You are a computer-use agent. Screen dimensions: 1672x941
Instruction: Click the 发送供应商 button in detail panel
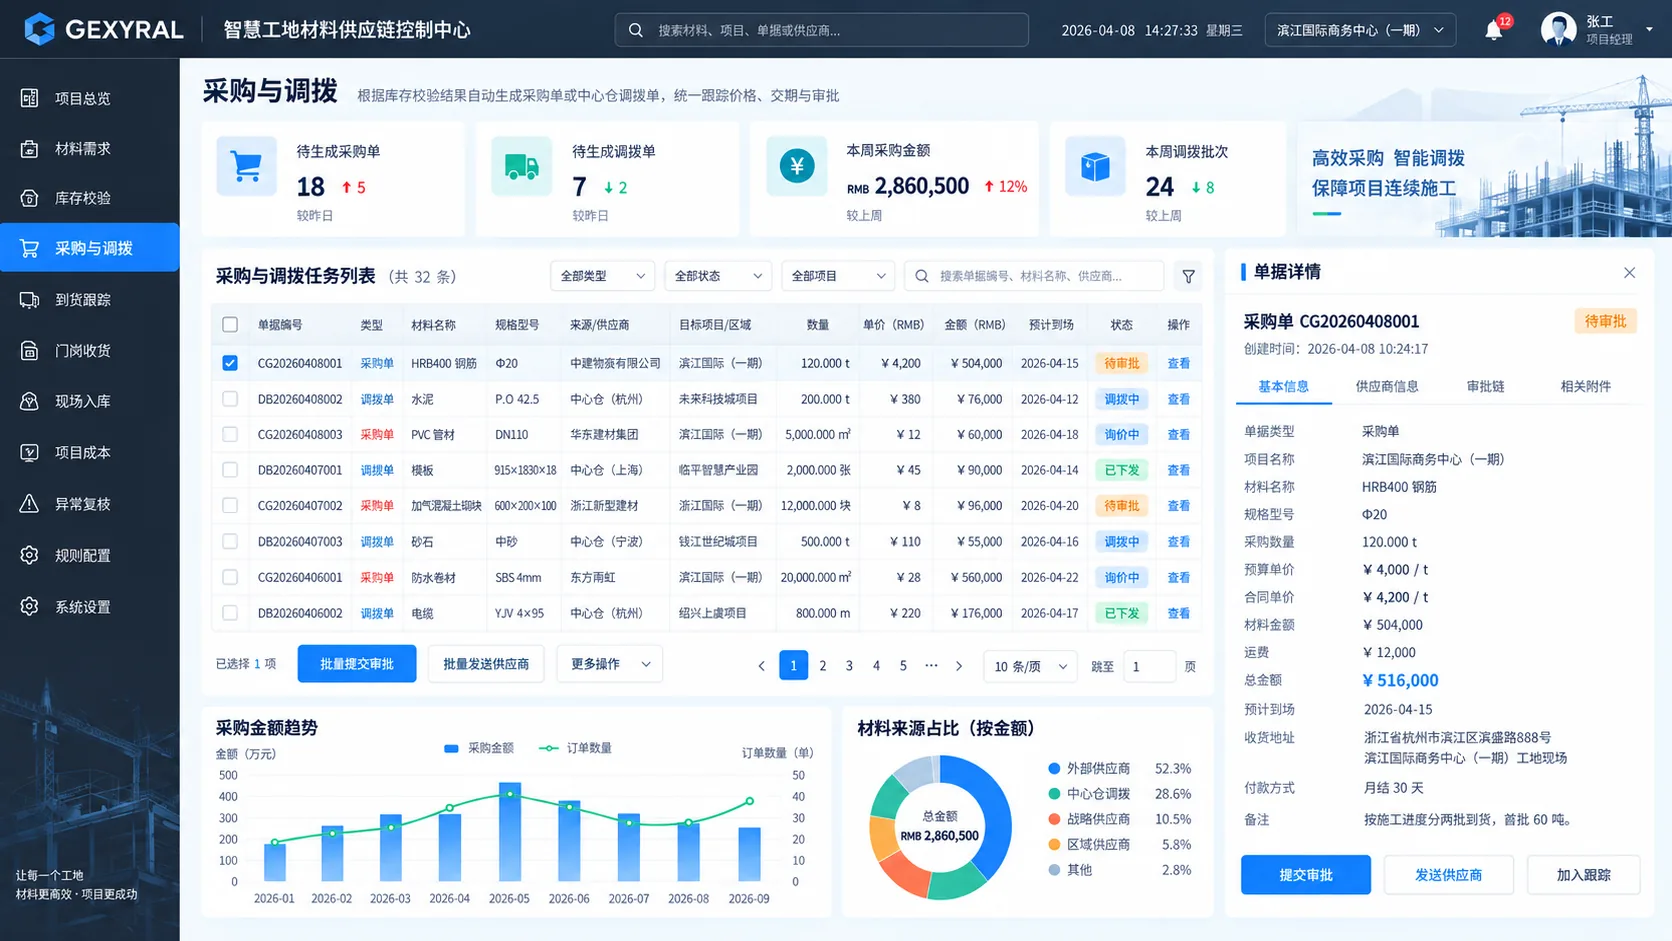pyautogui.click(x=1448, y=875)
